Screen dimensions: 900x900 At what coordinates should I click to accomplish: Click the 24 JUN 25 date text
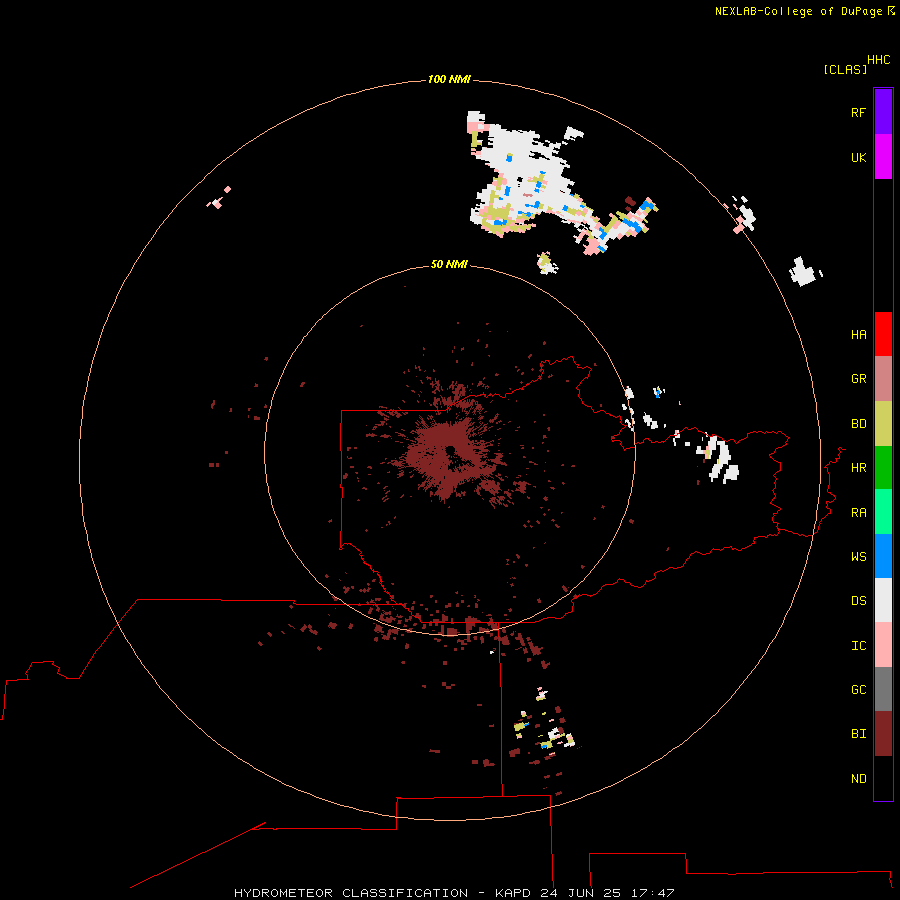click(x=581, y=893)
